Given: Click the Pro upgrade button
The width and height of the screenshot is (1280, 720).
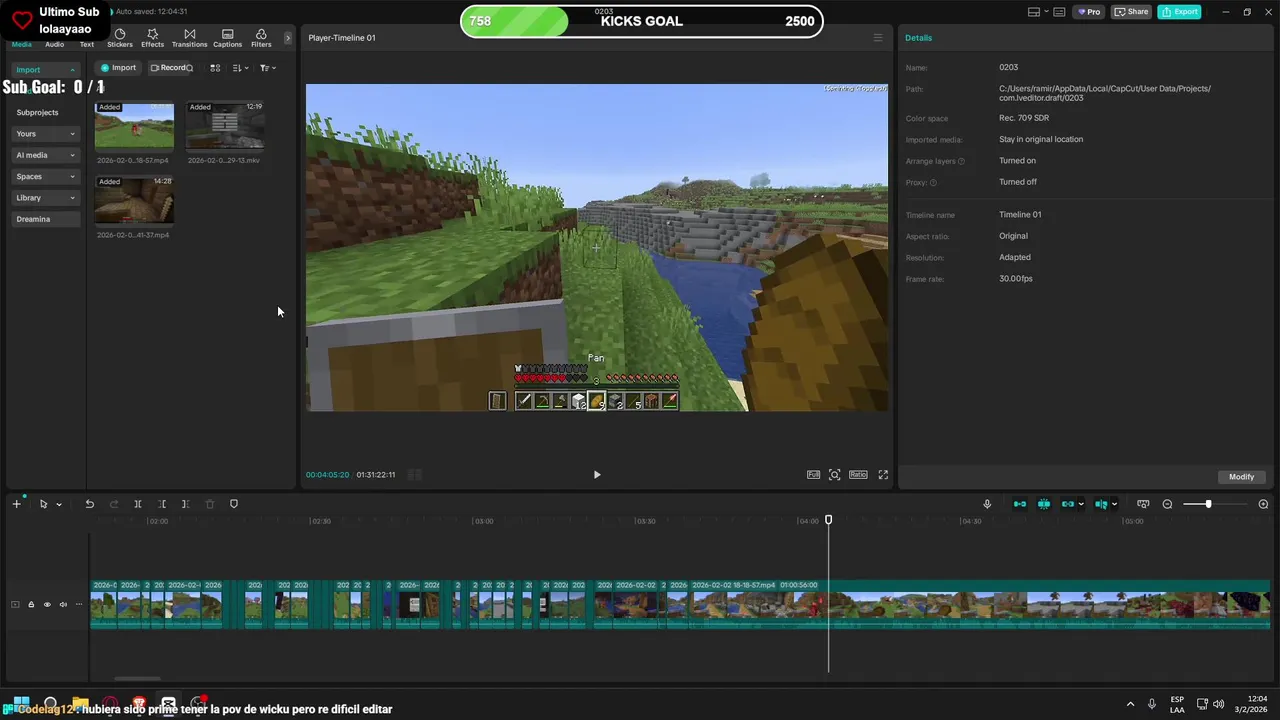Looking at the screenshot, I should click(x=1088, y=12).
